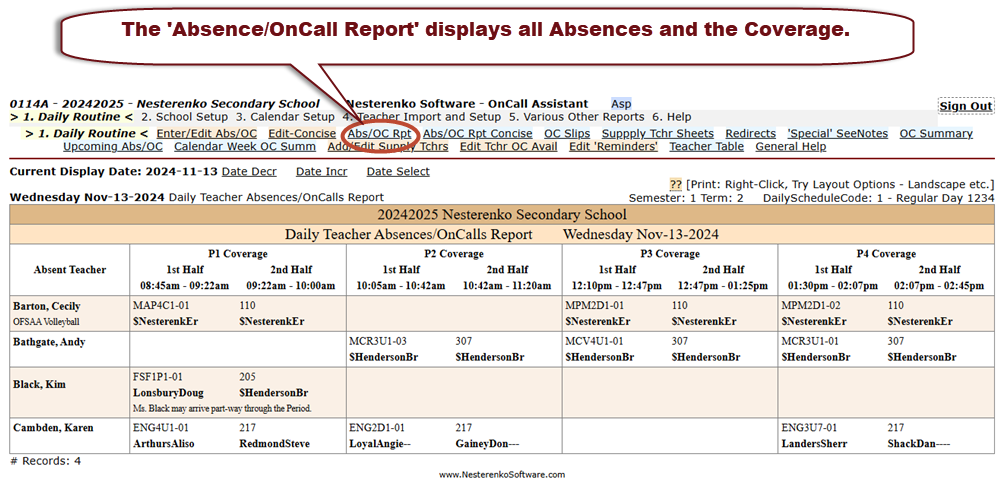Click the General Help link
The image size is (1000, 503).
[790, 147]
